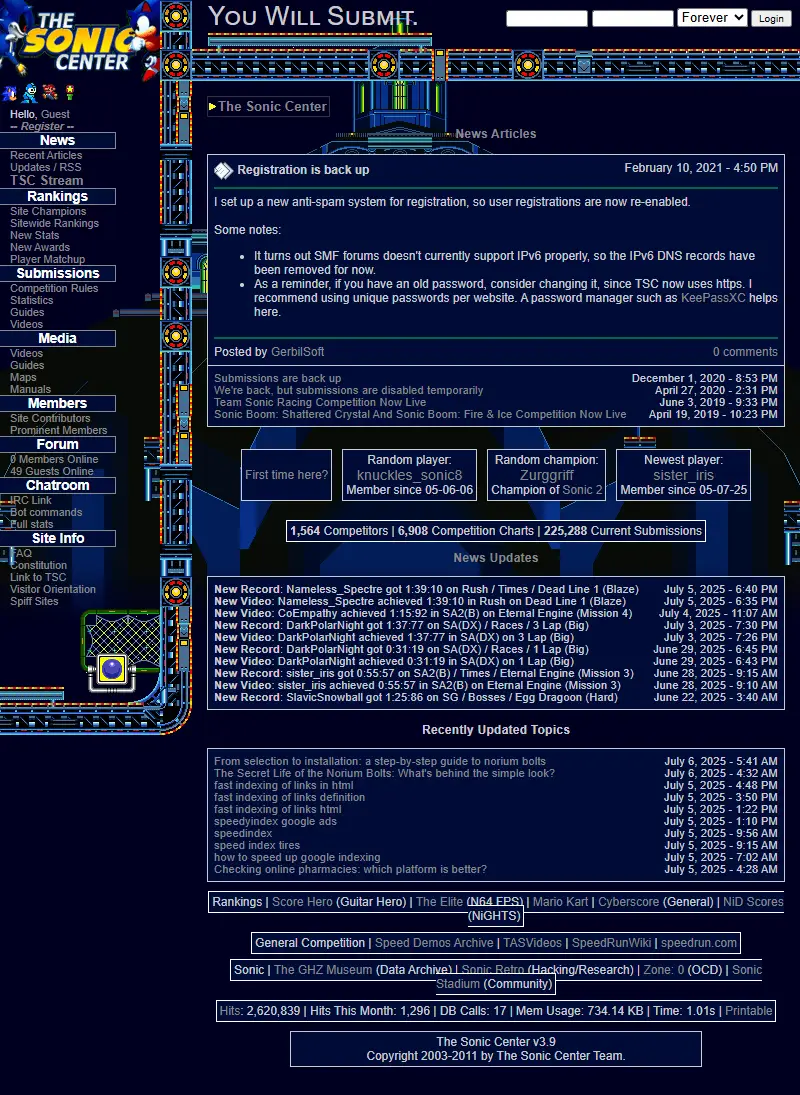Open the Printable version link
Viewport: 800px width, 1095px height.
[x=748, y=1011]
